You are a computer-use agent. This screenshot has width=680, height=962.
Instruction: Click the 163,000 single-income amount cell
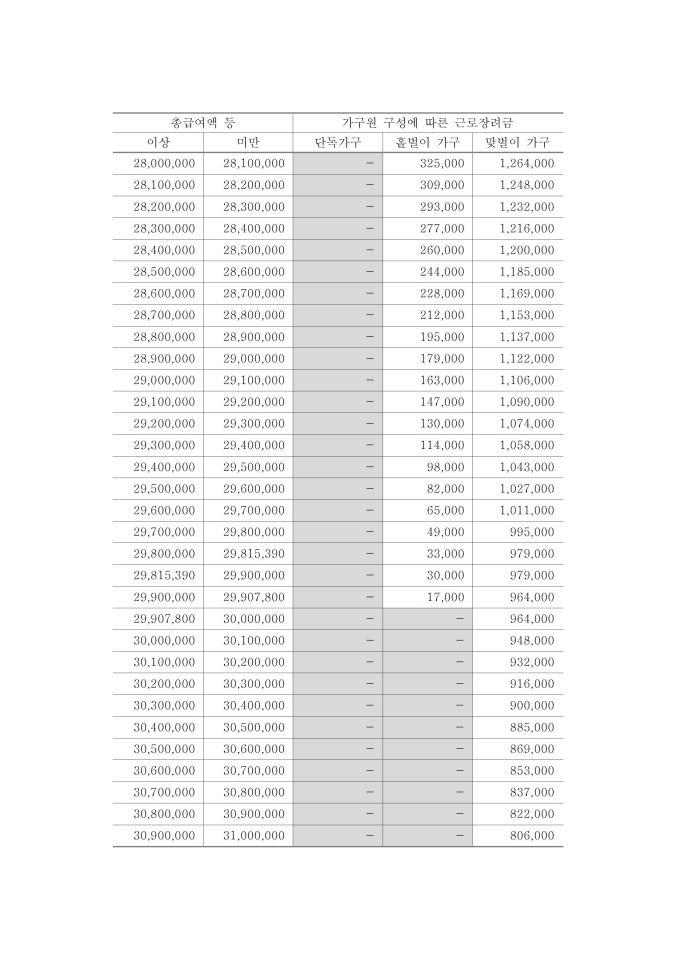point(442,380)
